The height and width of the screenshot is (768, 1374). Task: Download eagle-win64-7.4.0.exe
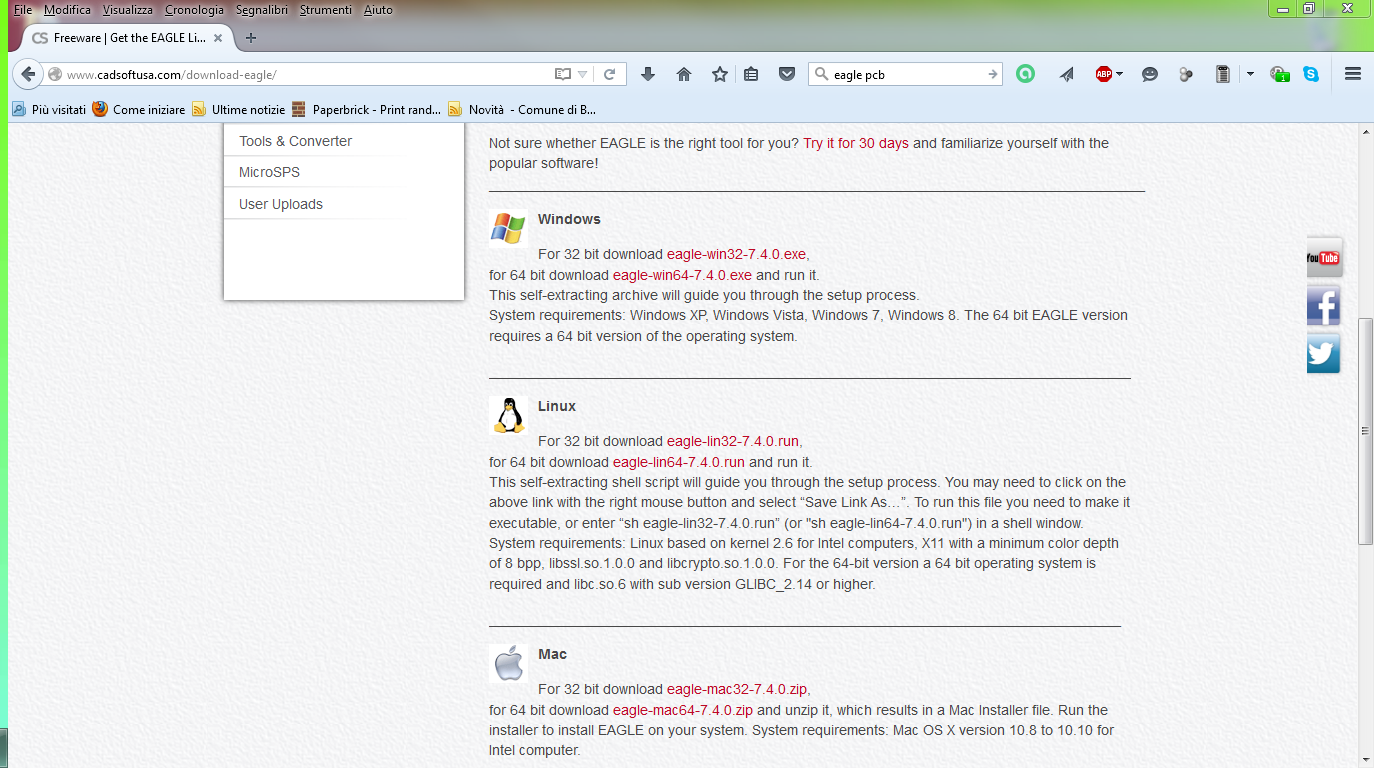pos(682,275)
